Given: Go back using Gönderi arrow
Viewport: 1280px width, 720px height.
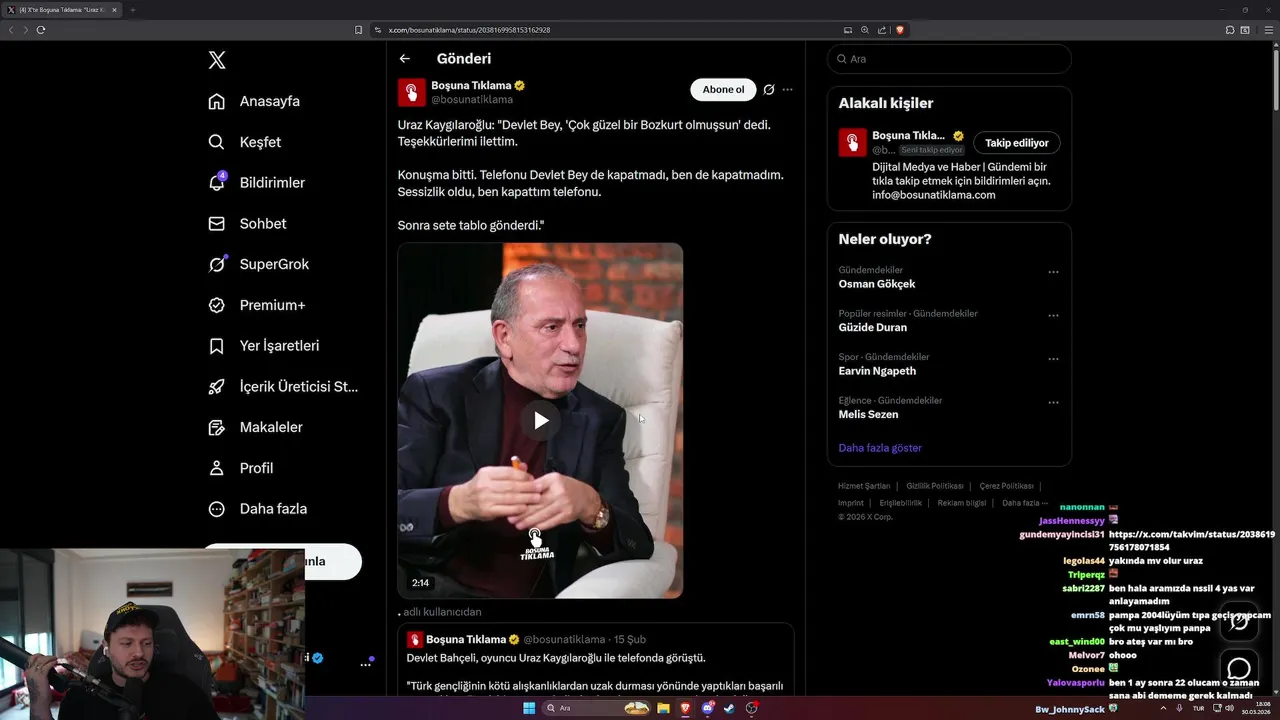Looking at the screenshot, I should pos(404,59).
